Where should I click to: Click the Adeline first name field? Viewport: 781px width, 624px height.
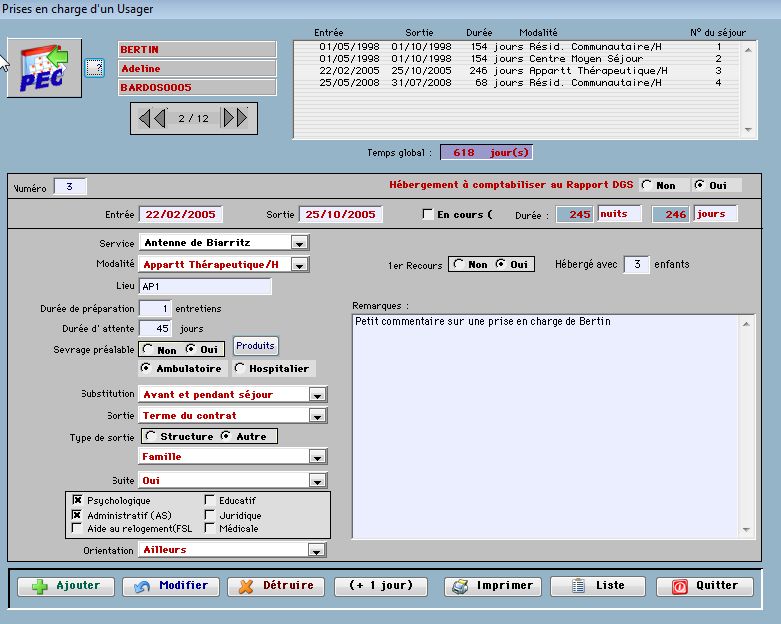tap(197, 68)
